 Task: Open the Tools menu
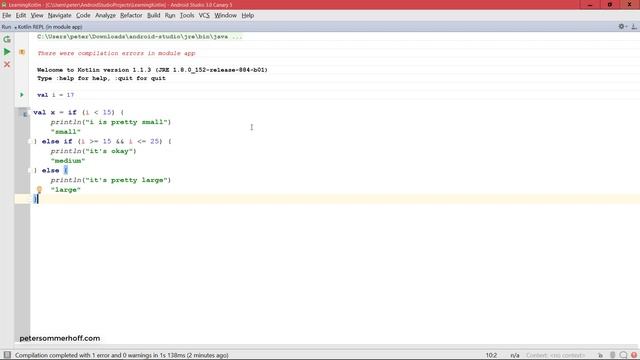point(187,16)
